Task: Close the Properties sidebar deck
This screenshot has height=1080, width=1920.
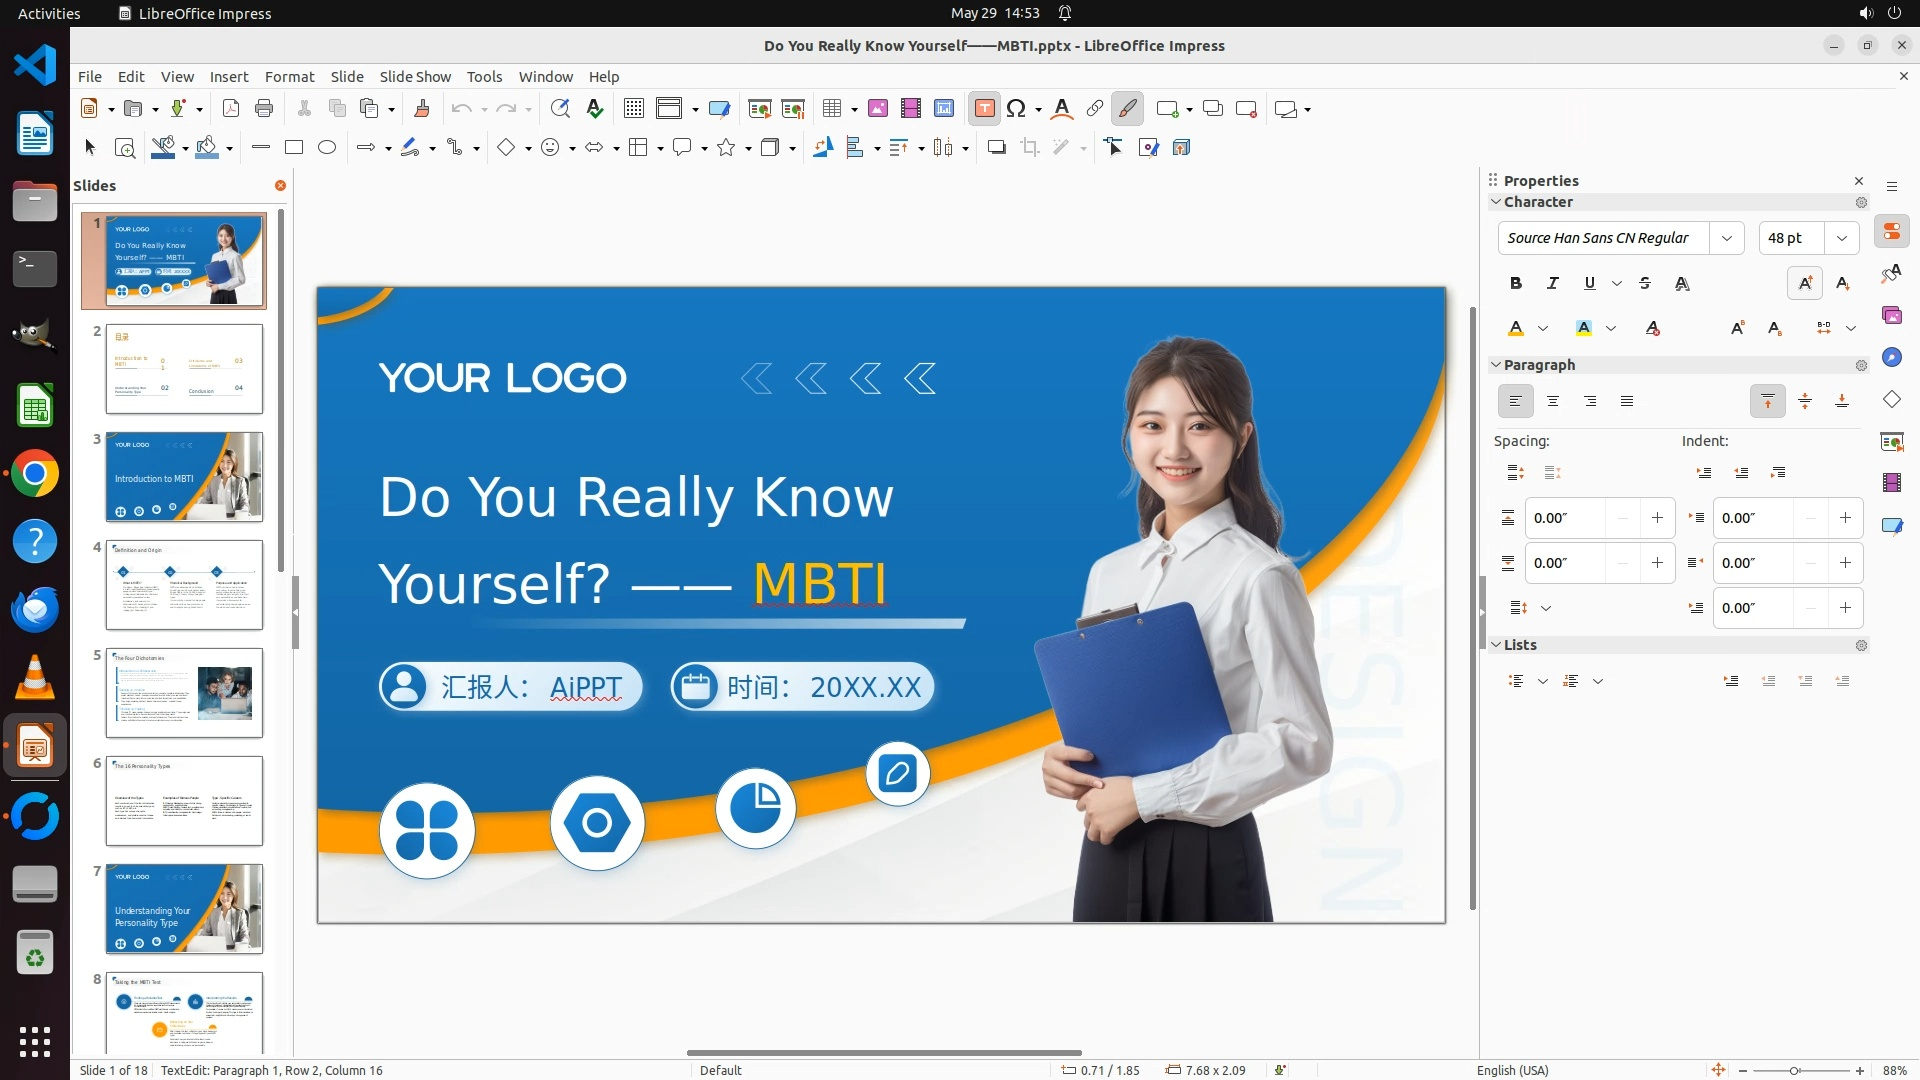Action: click(x=1859, y=181)
